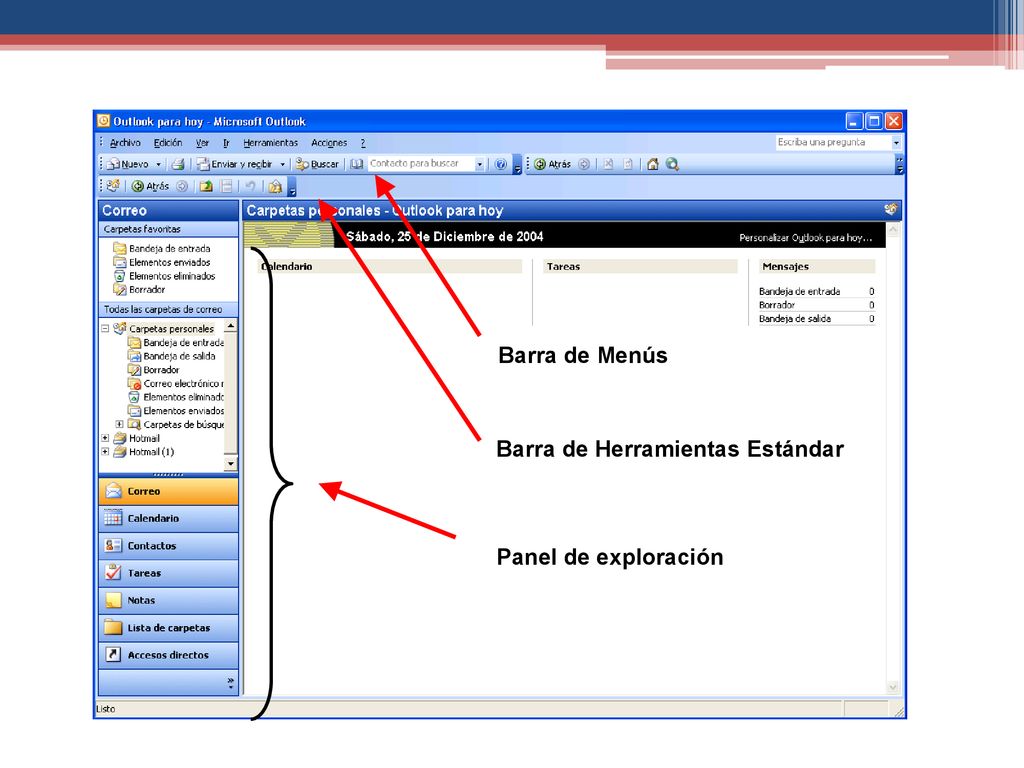The width and height of the screenshot is (1024, 768).
Task: Open the Acciones menu
Action: (329, 142)
